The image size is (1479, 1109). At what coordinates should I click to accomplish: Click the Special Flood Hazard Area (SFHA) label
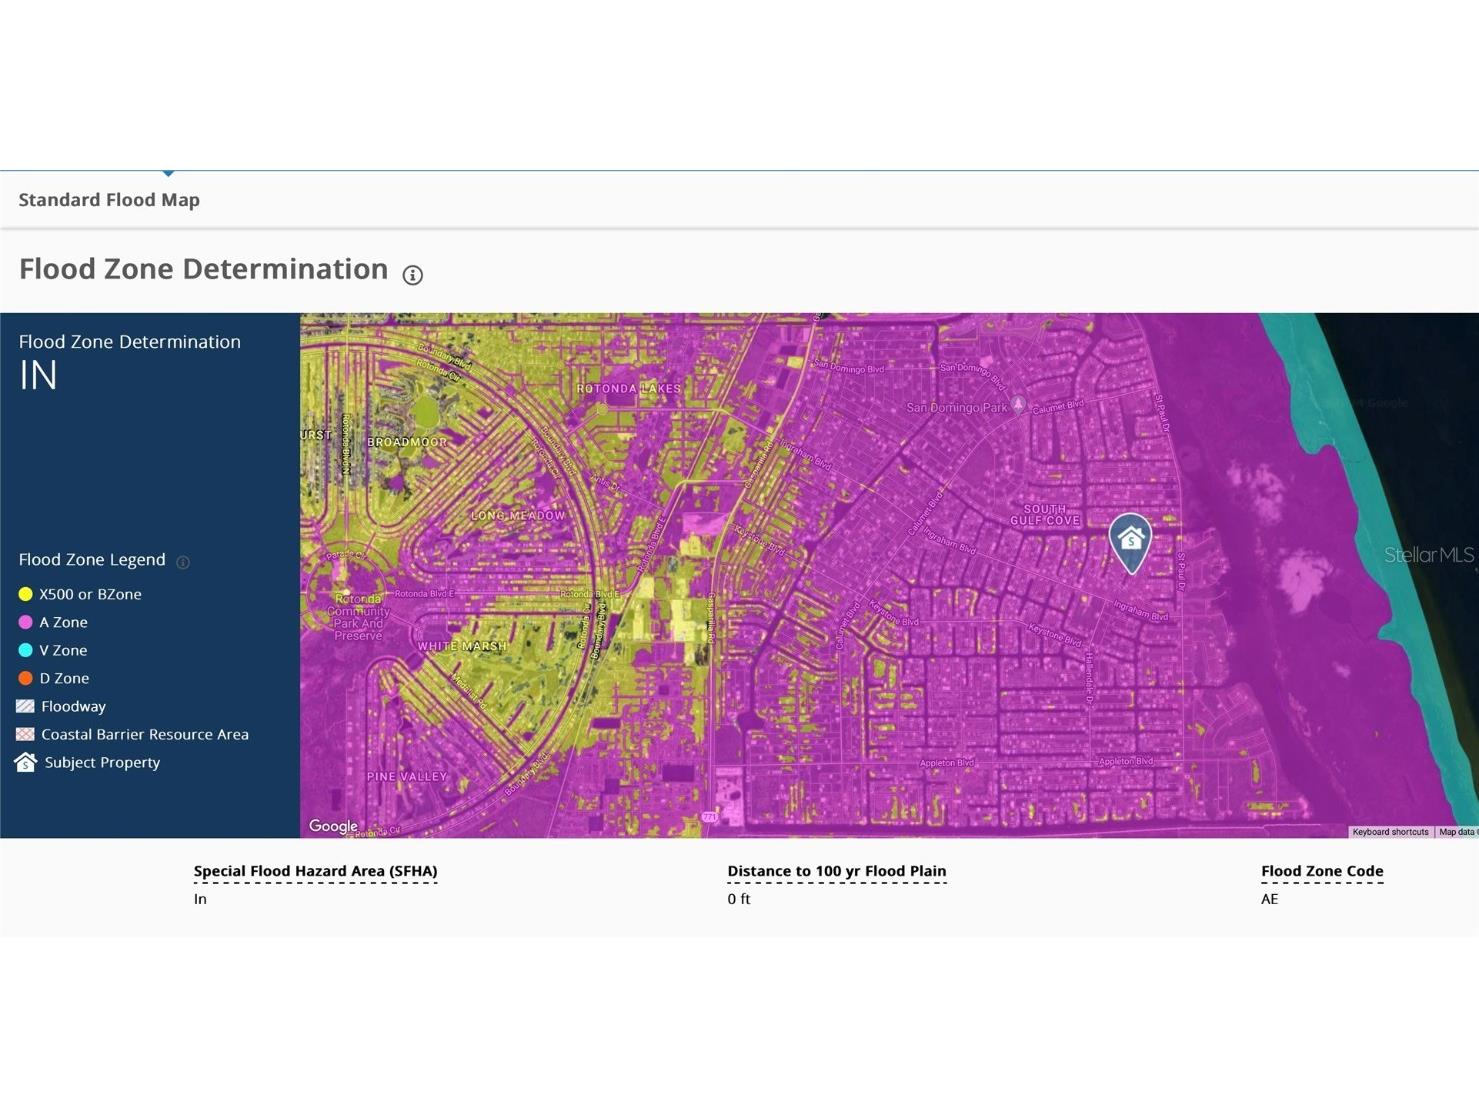315,871
